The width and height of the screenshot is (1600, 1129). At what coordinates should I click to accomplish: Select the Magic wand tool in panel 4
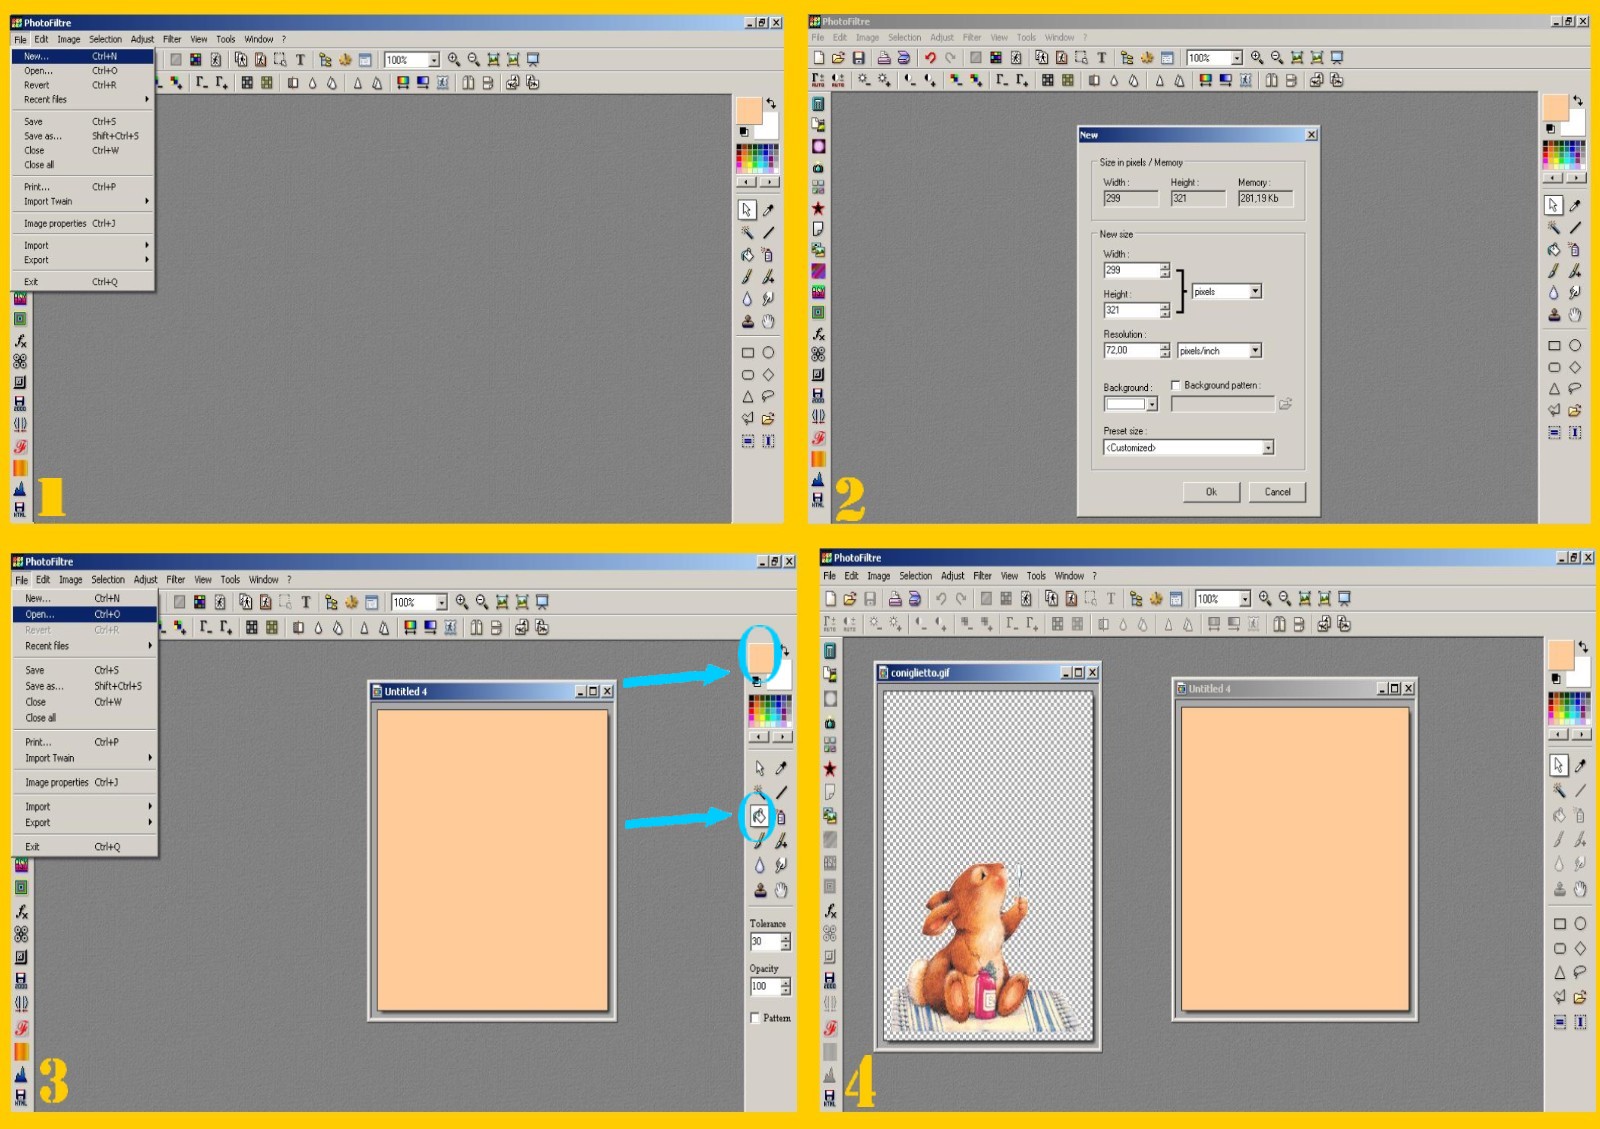[x=1559, y=791]
